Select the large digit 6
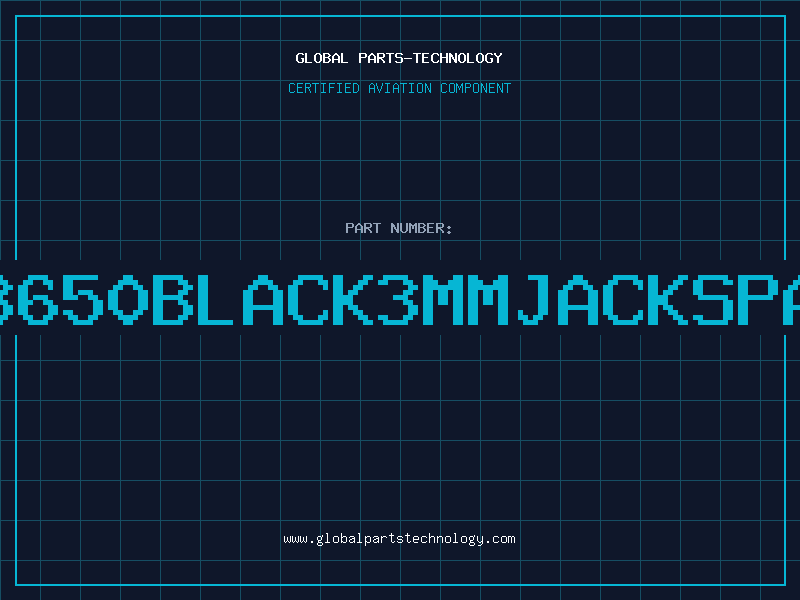 click(x=42, y=299)
